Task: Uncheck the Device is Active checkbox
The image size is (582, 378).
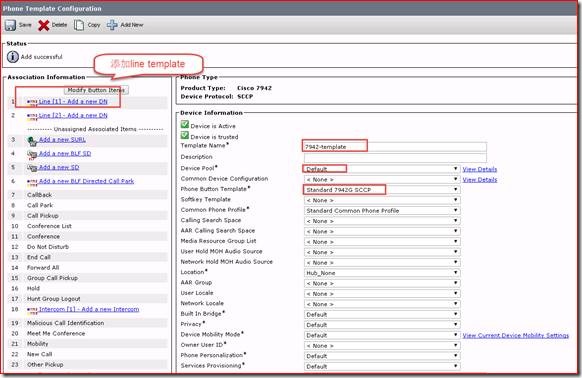Action: pos(184,124)
